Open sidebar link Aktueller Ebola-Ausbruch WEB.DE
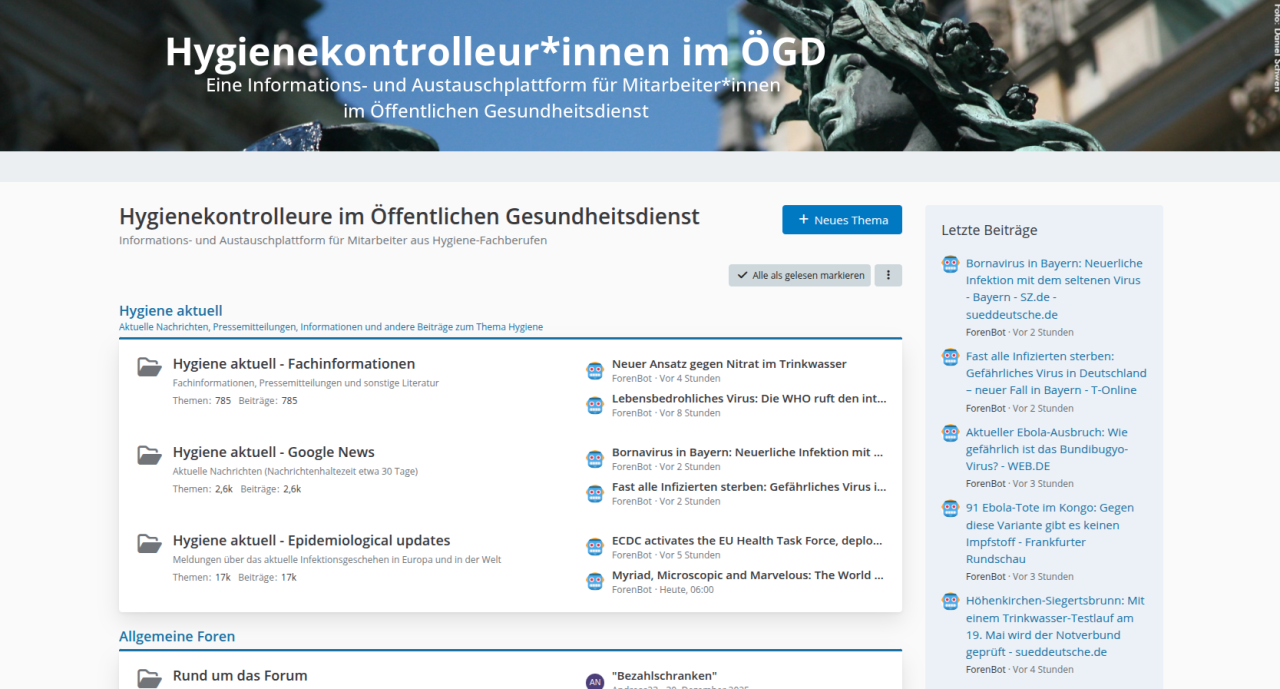This screenshot has height=689, width=1280. coord(1047,449)
